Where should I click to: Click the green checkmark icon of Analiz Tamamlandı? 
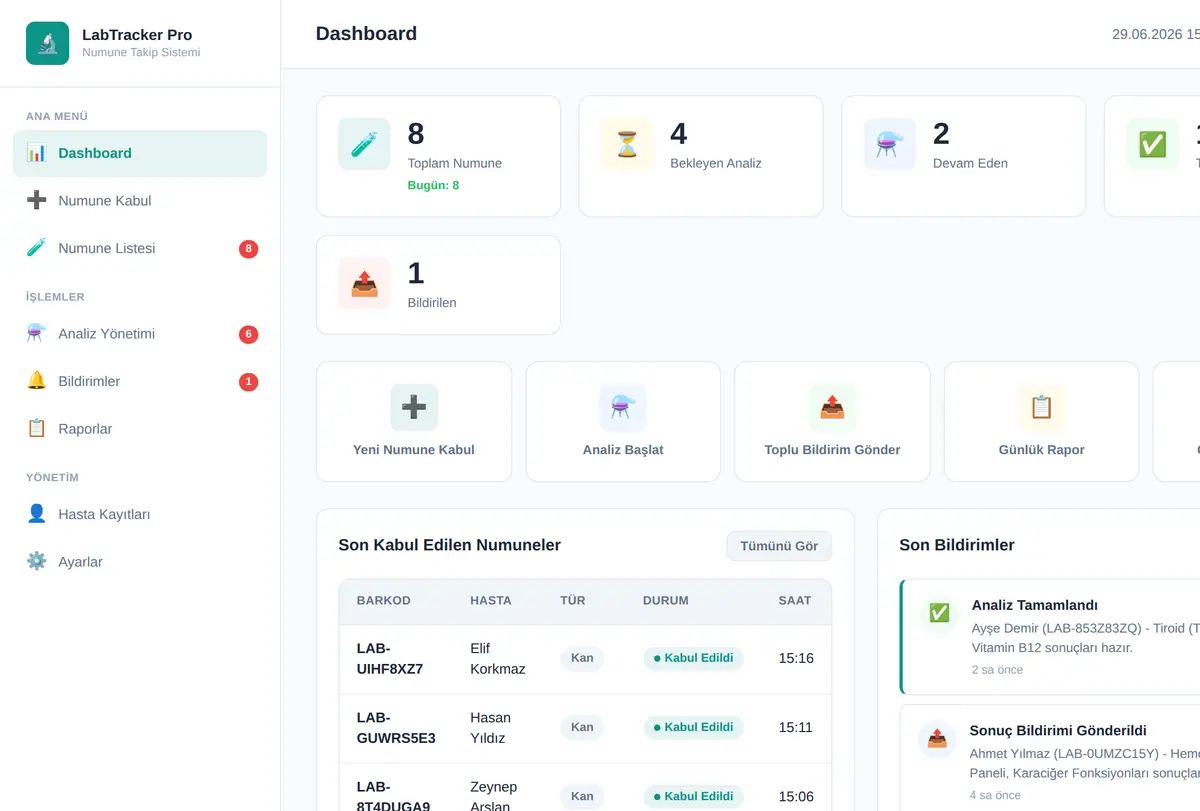(939, 613)
